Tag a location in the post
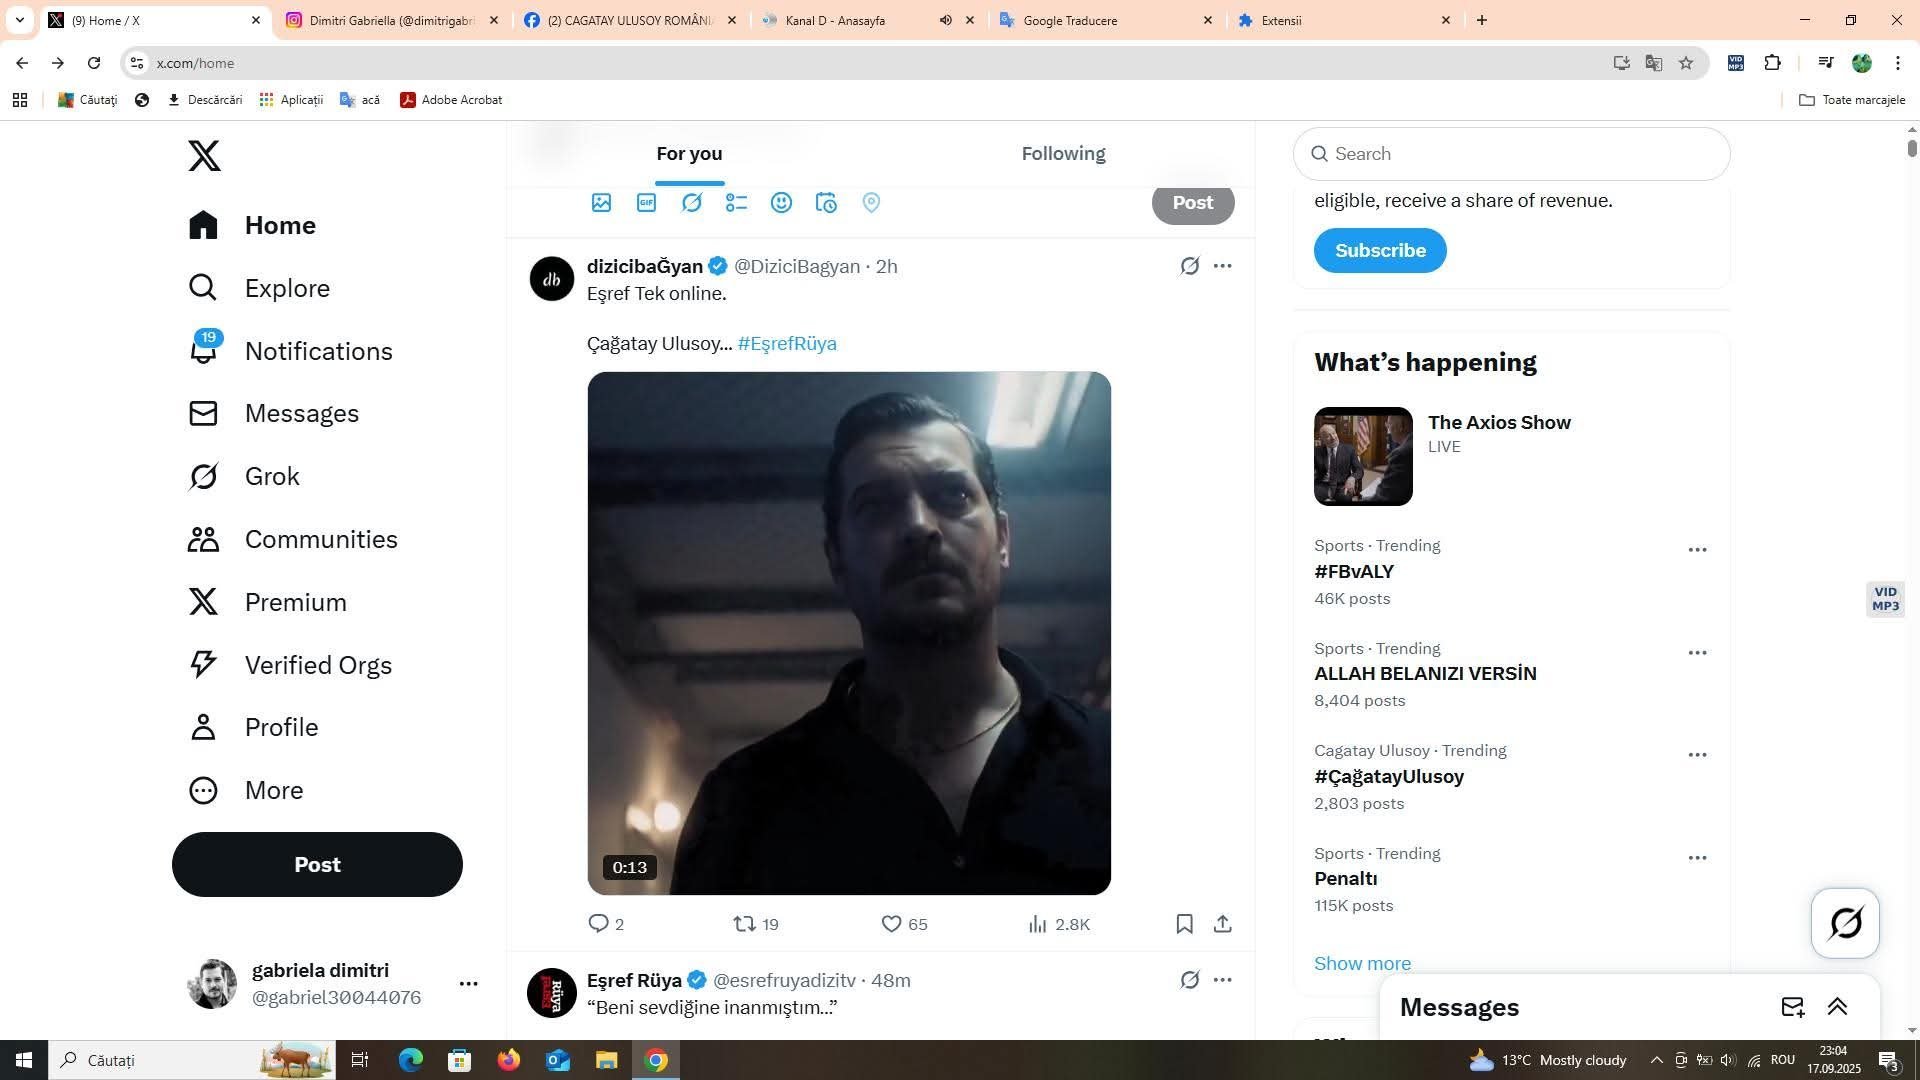This screenshot has width=1920, height=1080. (871, 203)
